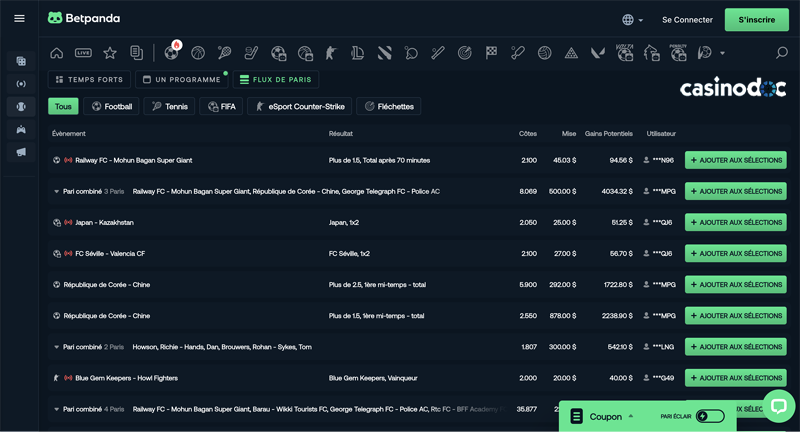
Task: Select the checkered flag racing icon
Action: 491,53
